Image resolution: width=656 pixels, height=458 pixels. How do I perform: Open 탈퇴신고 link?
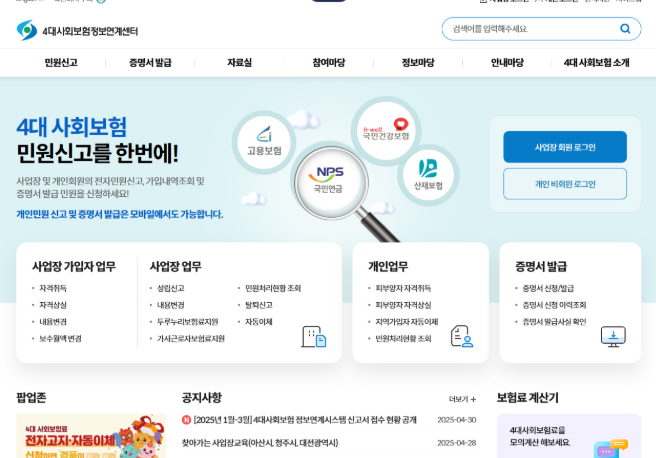259,305
